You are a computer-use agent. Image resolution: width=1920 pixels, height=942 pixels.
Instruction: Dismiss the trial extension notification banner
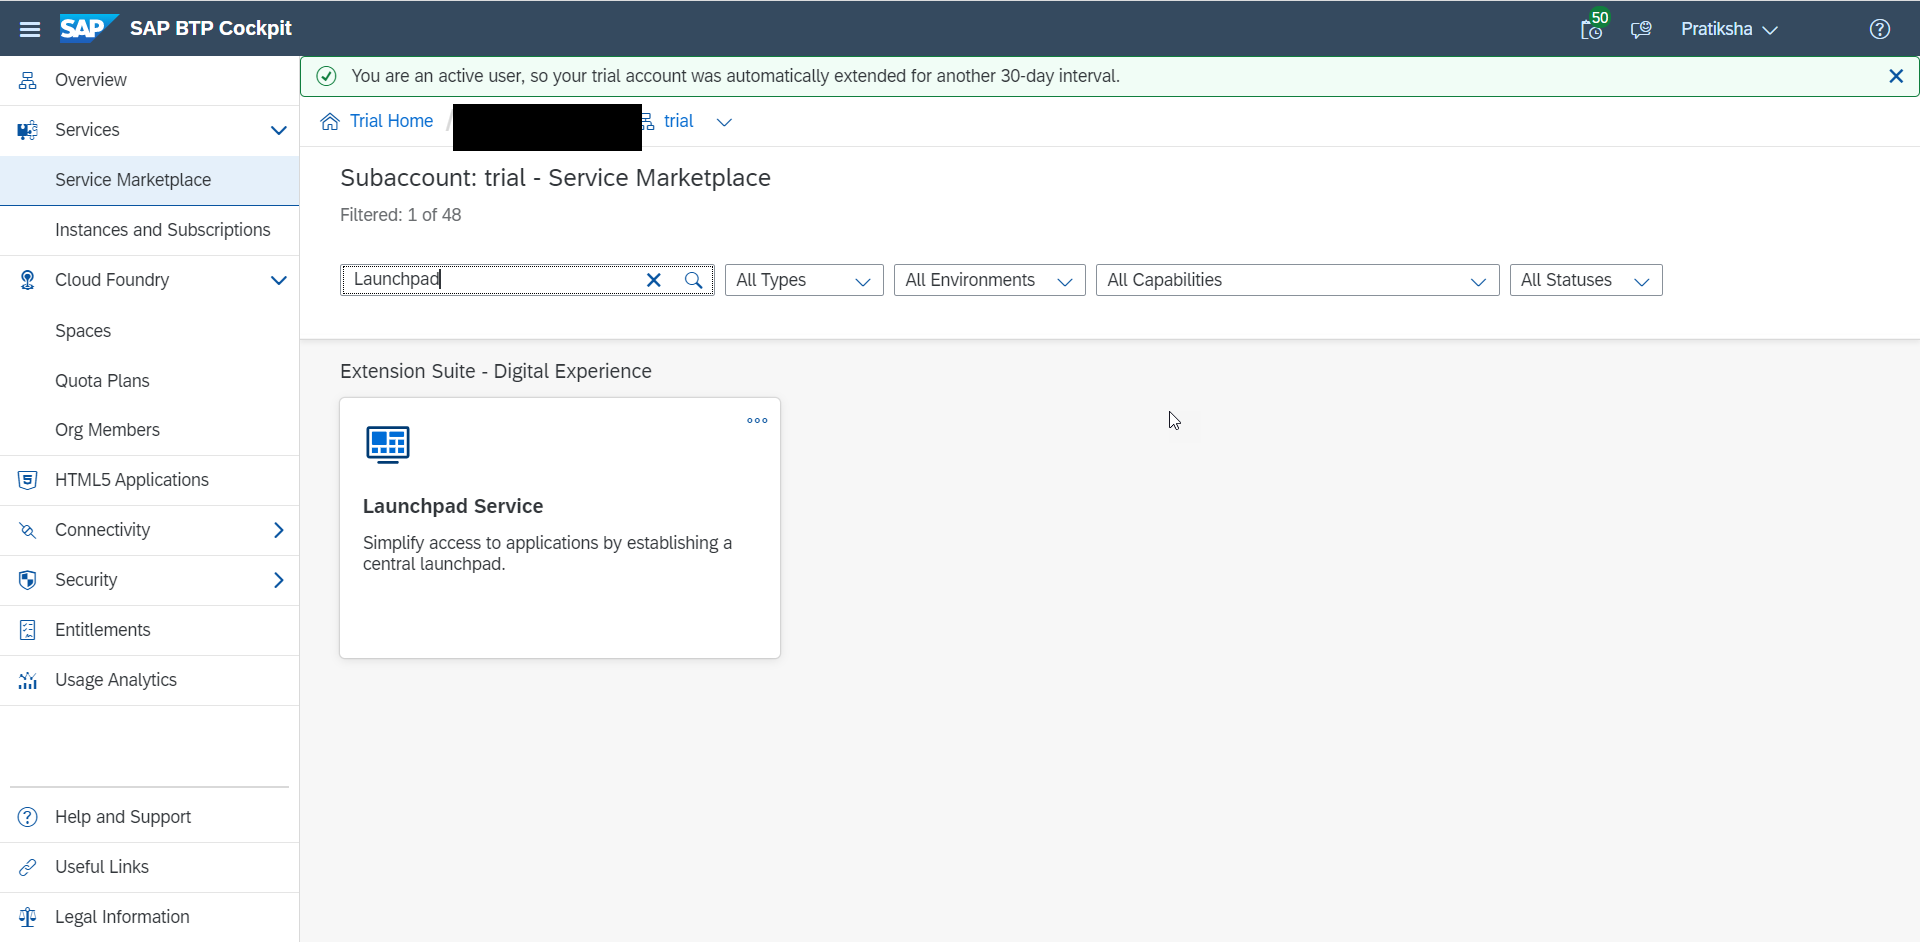point(1895,76)
